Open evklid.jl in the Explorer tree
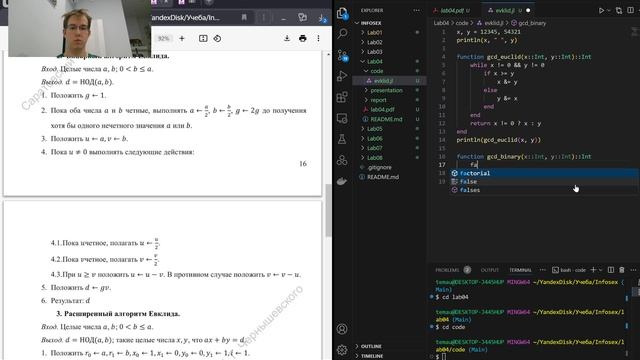Viewport: 640px width, 360px height. click(383, 81)
